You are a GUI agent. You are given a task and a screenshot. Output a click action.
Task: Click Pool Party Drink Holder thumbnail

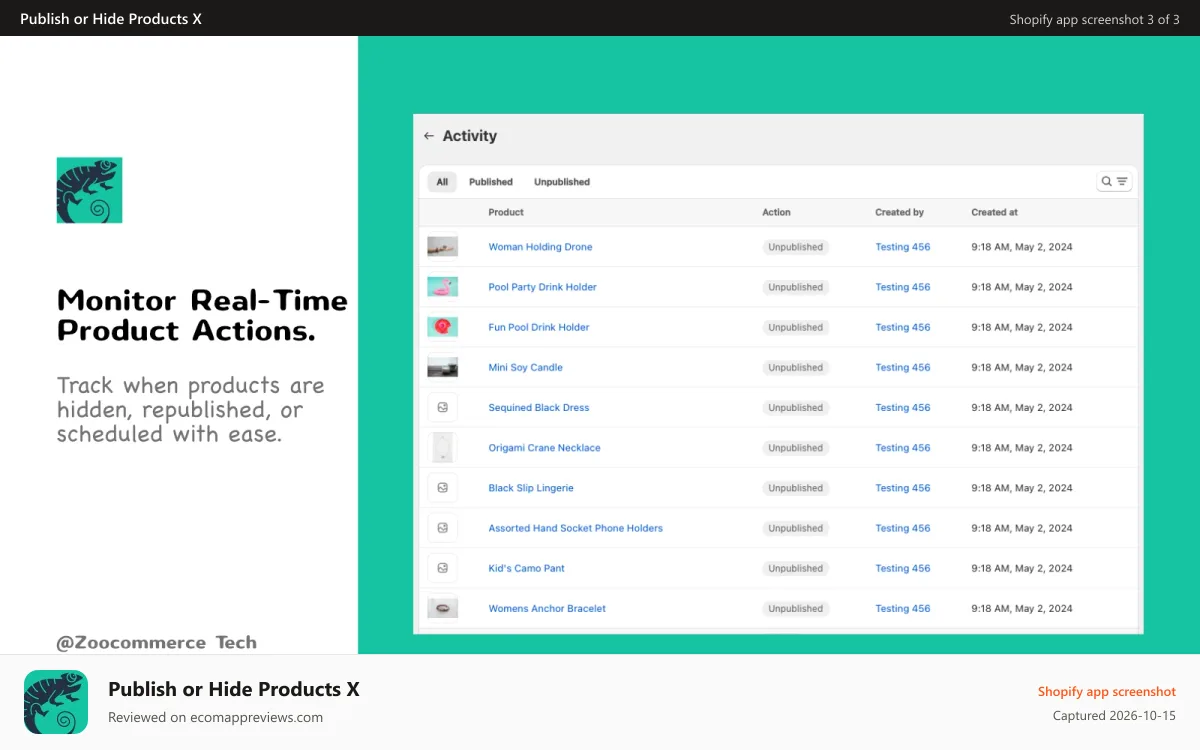coord(442,287)
